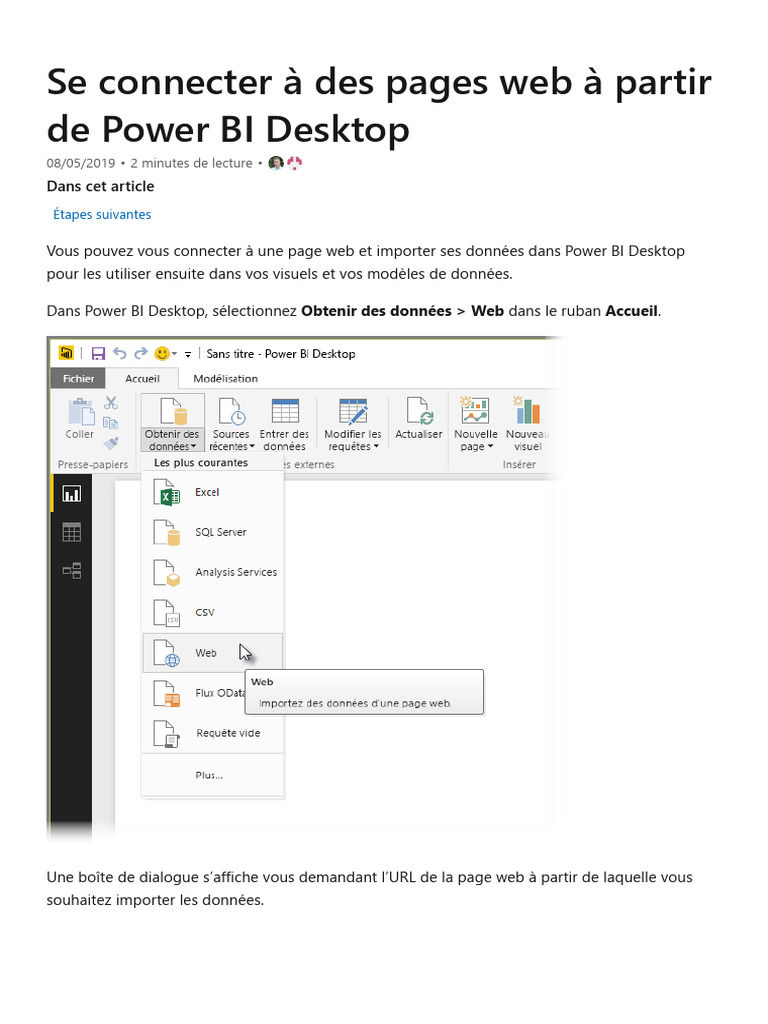
Task: Click the Nouveau visuel label
Action: click(527, 440)
